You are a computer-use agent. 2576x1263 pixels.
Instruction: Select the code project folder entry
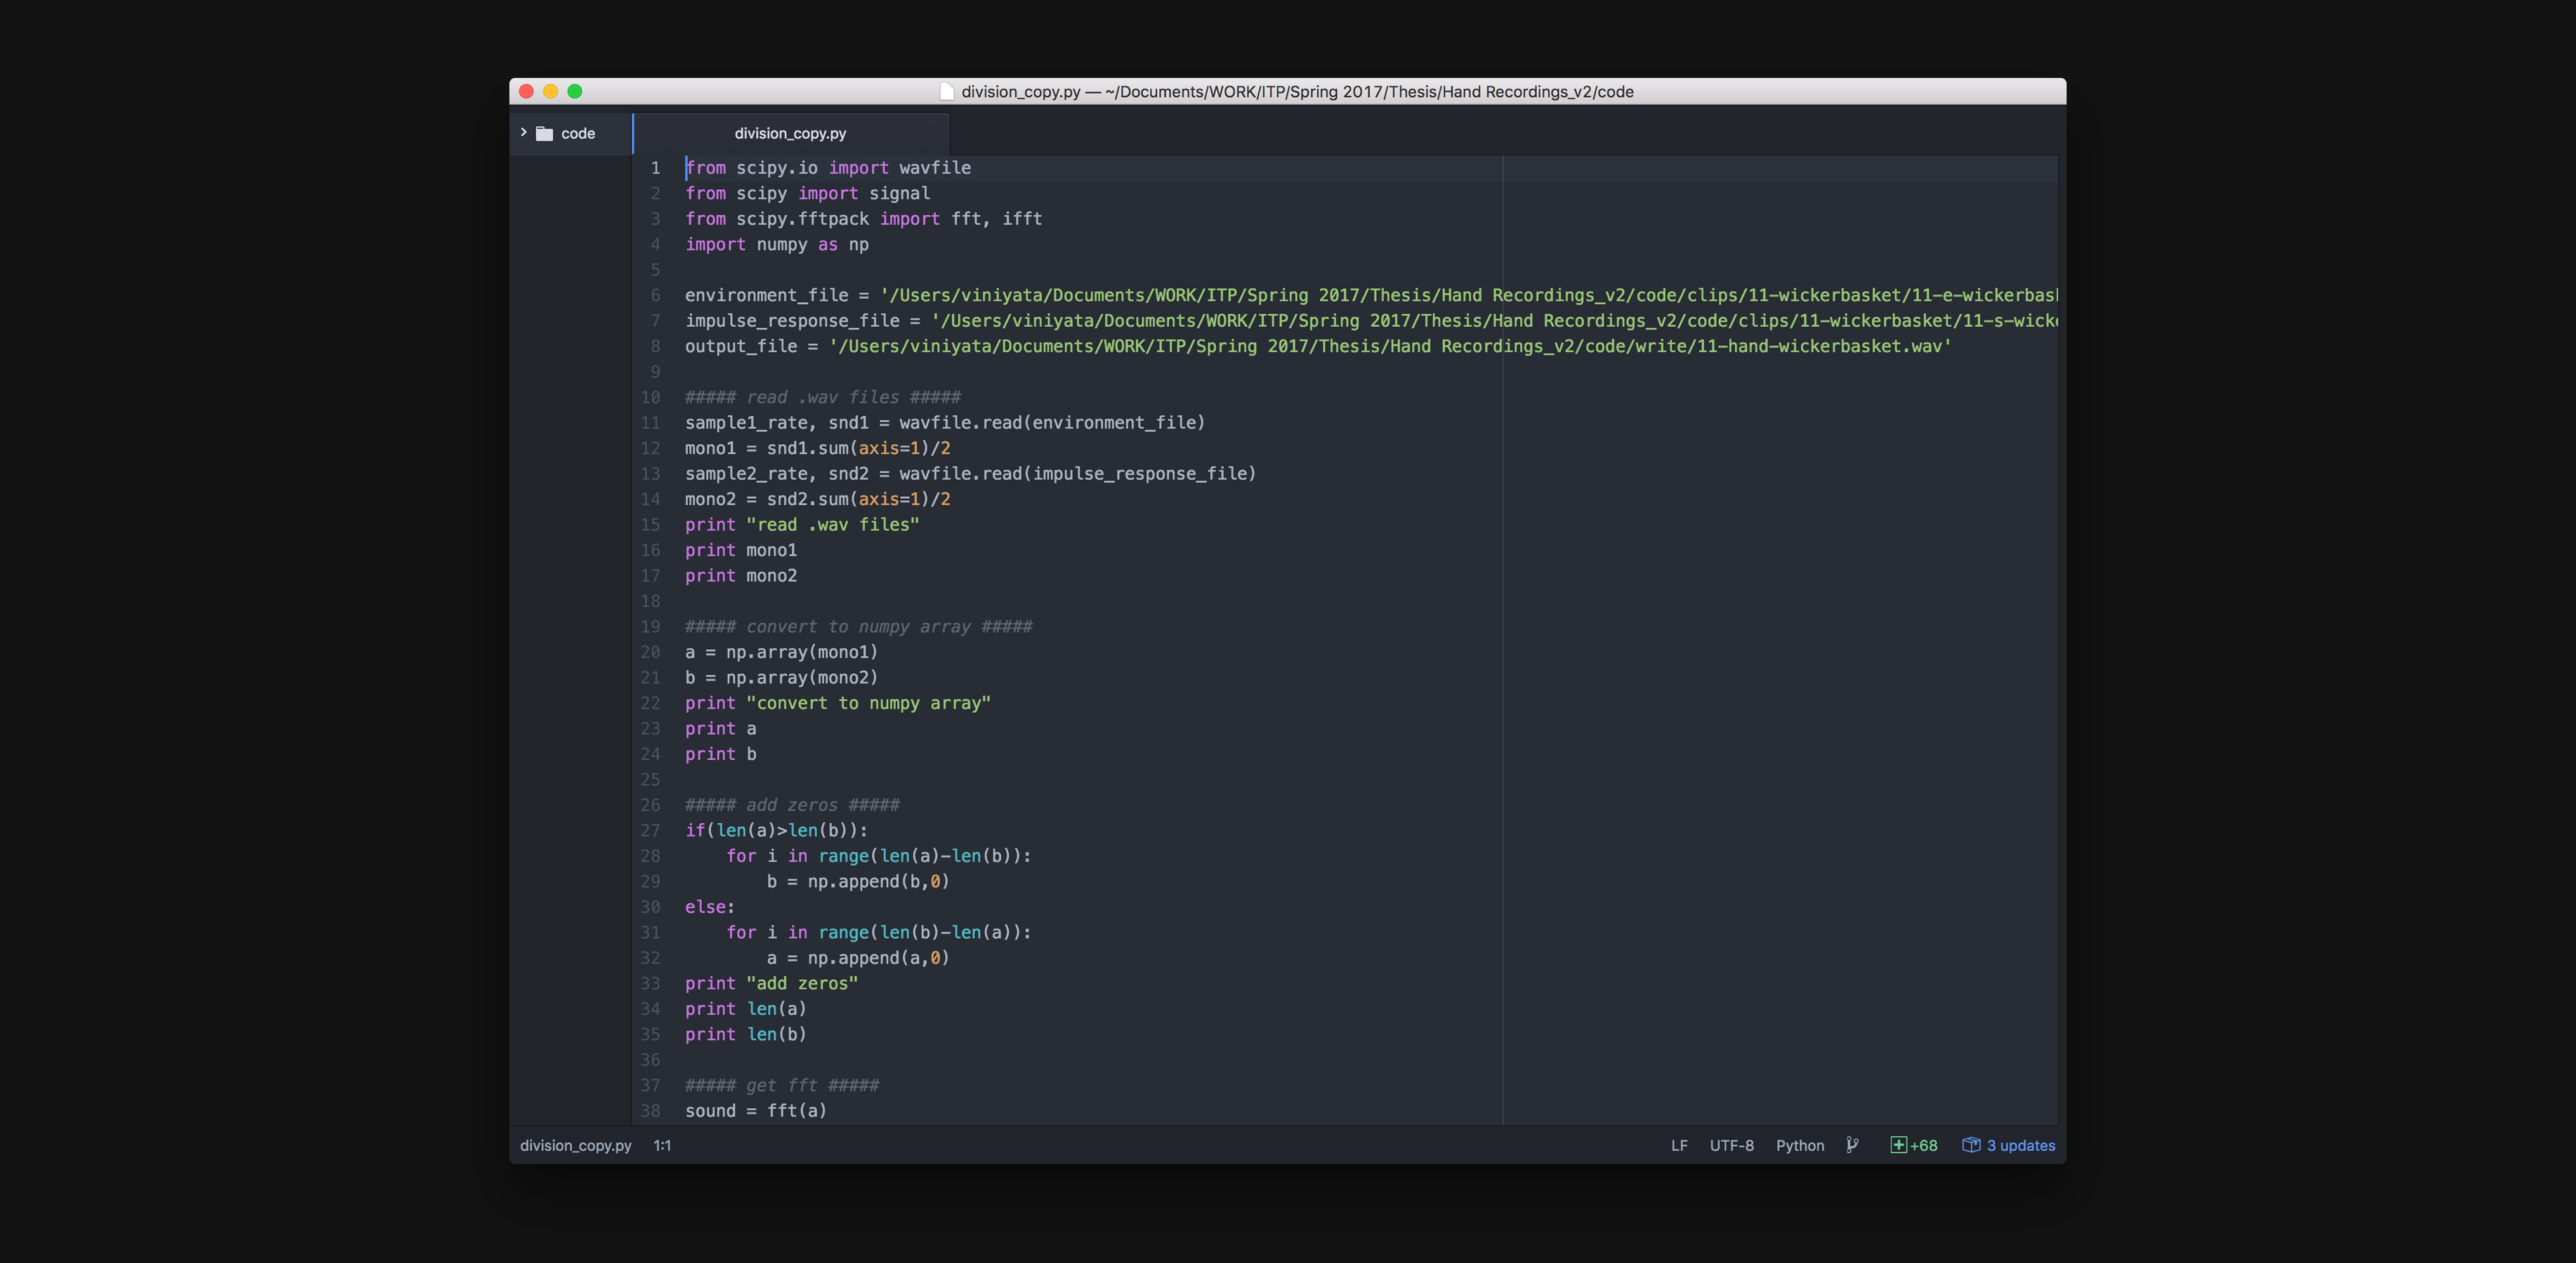point(577,133)
